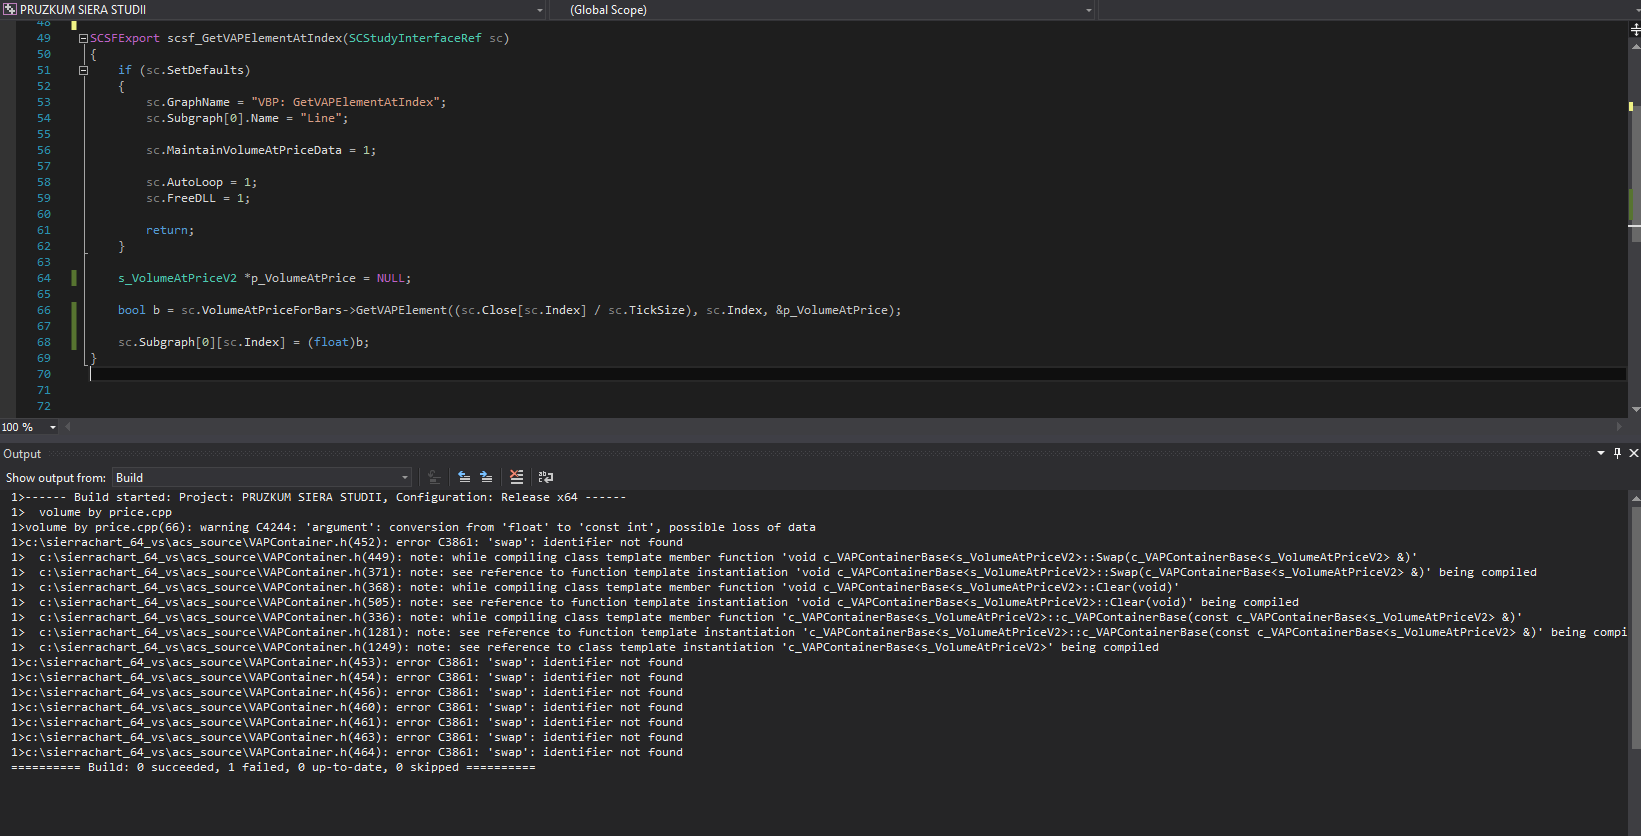Clear all Output pane text
Image resolution: width=1641 pixels, height=836 pixels.
click(516, 477)
